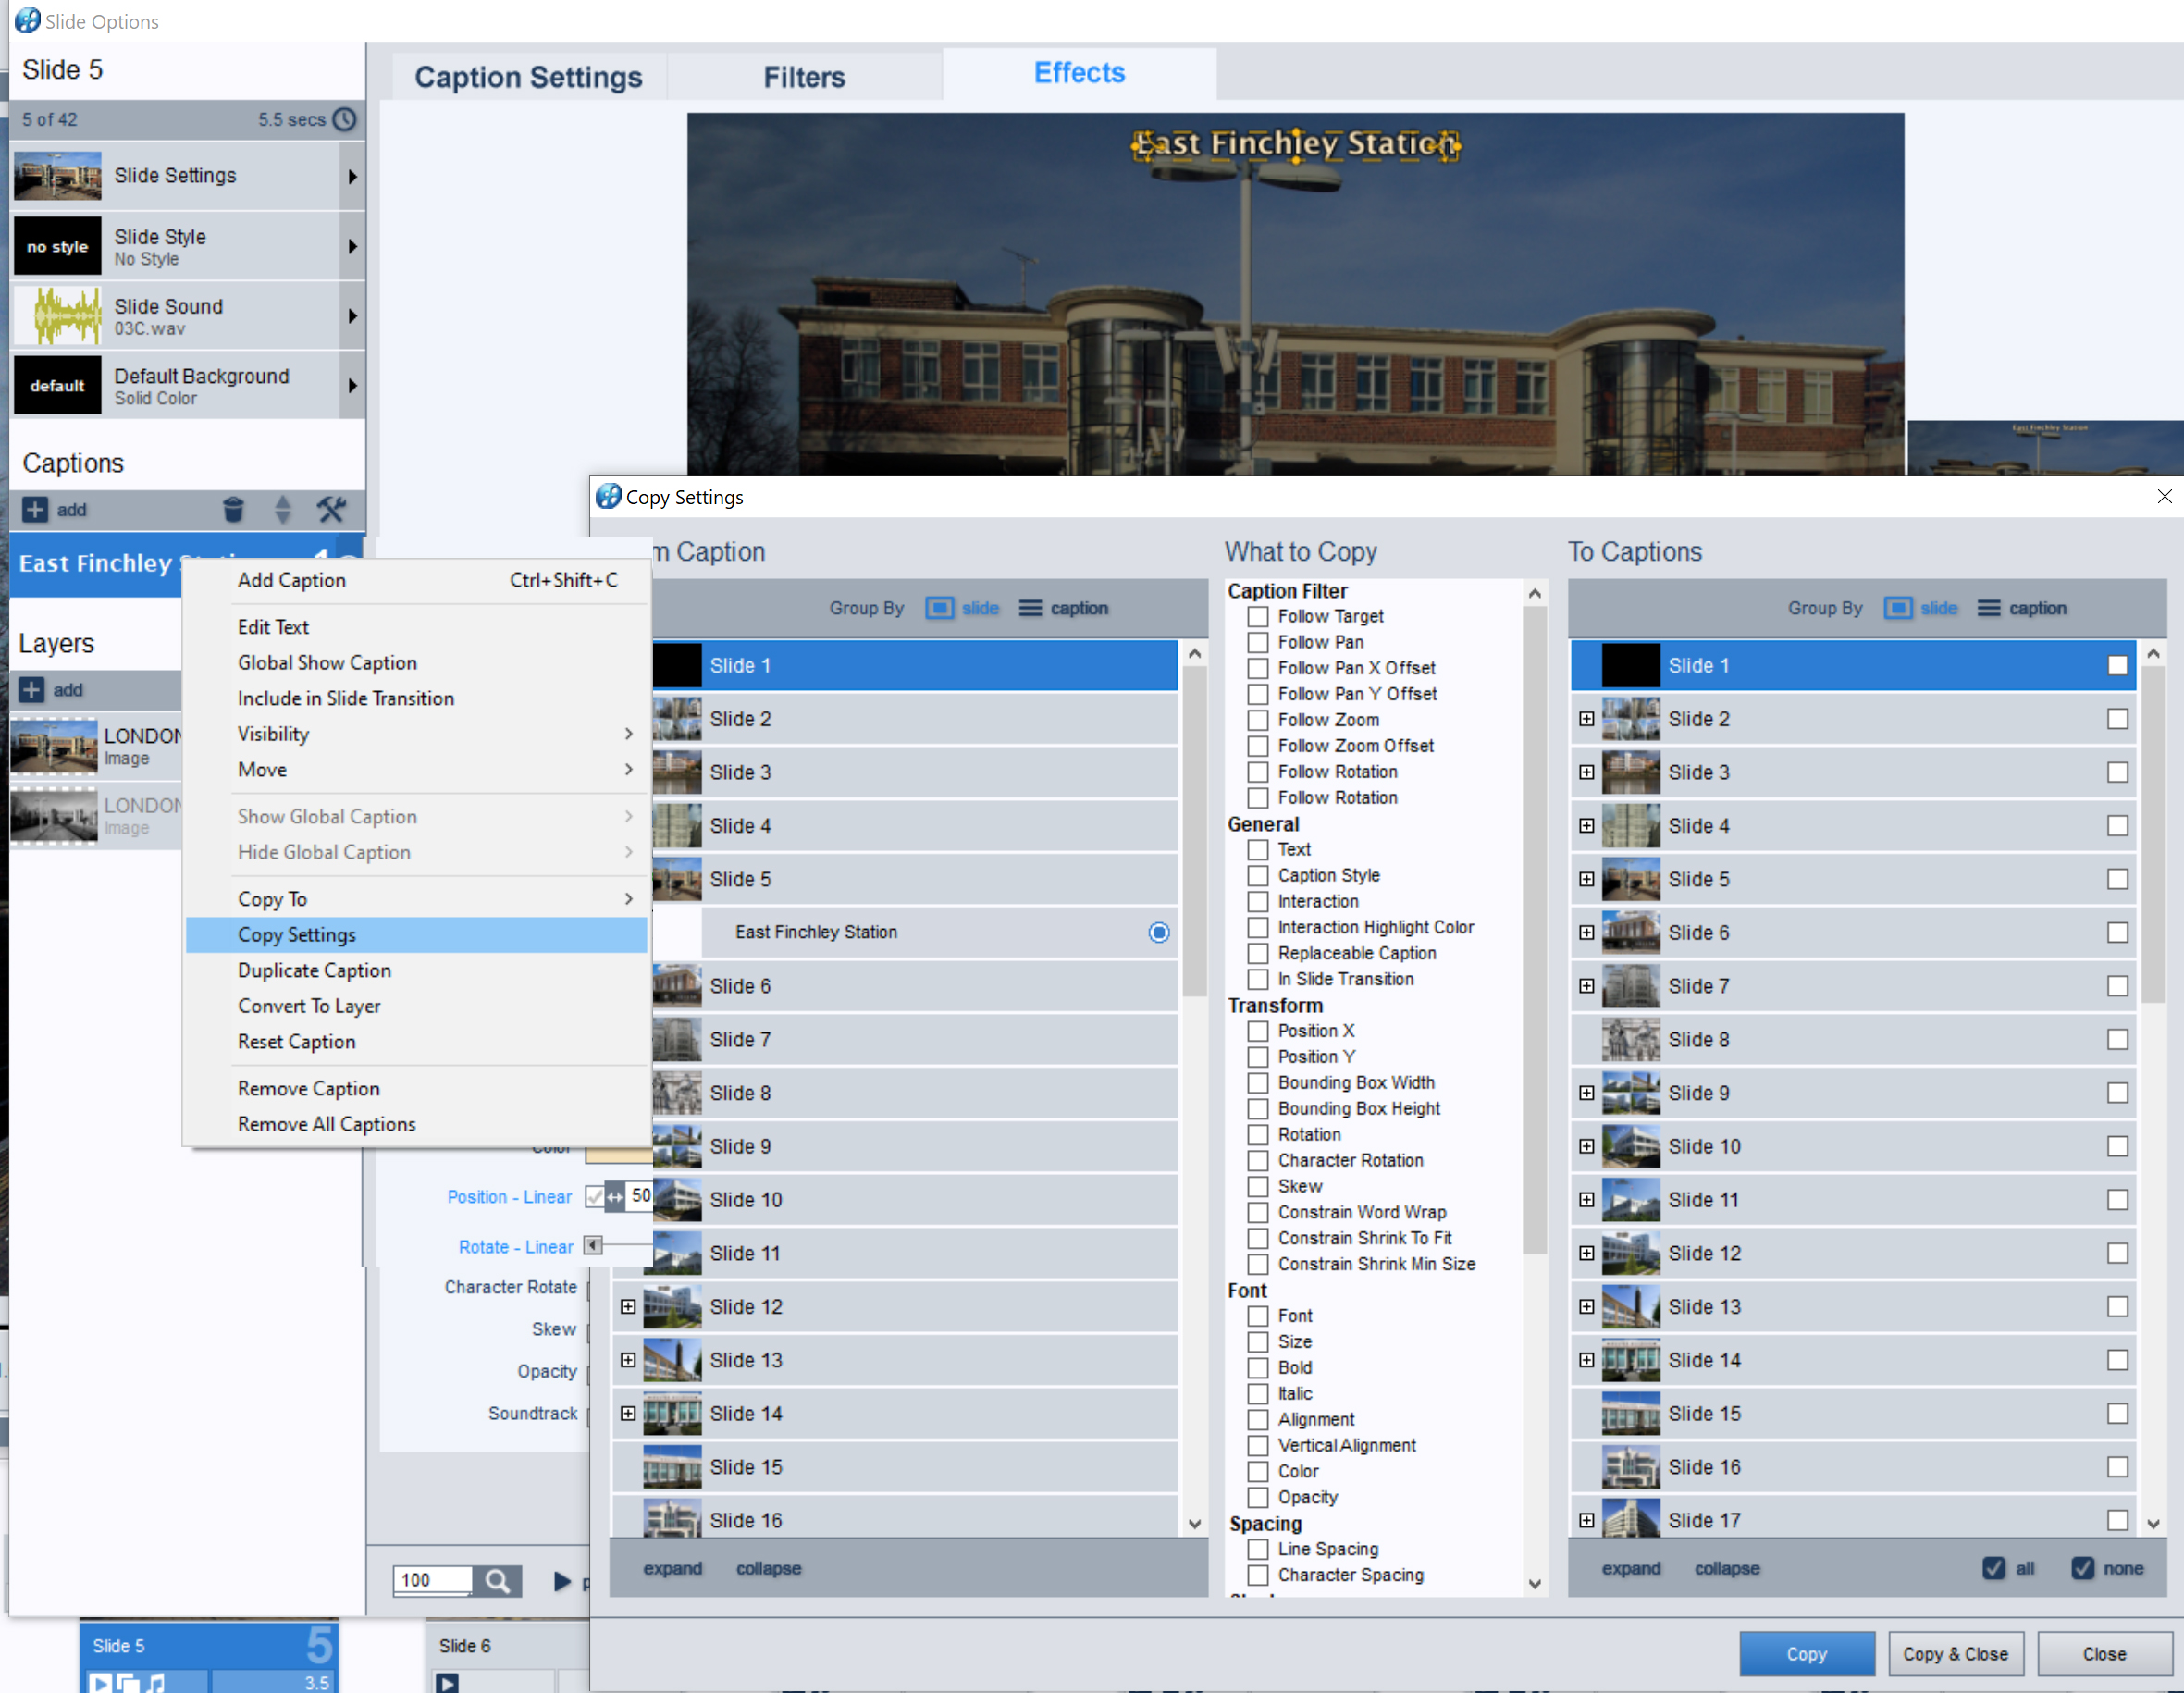Image resolution: width=2184 pixels, height=1693 pixels.
Task: Click the add caption plus icon
Action: click(x=35, y=510)
